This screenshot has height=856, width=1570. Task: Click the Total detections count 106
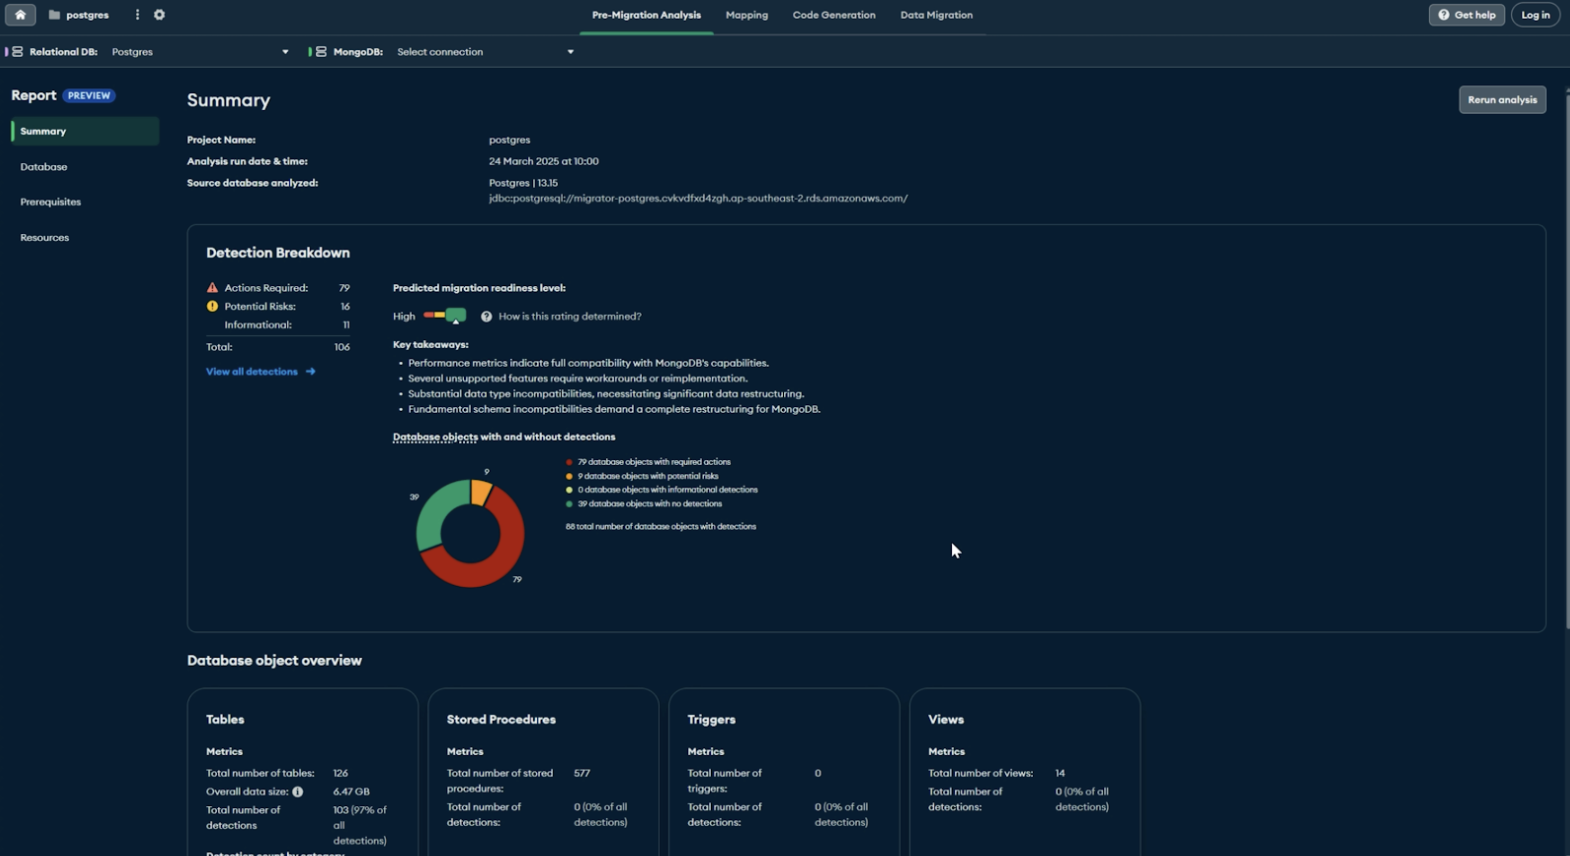342,347
